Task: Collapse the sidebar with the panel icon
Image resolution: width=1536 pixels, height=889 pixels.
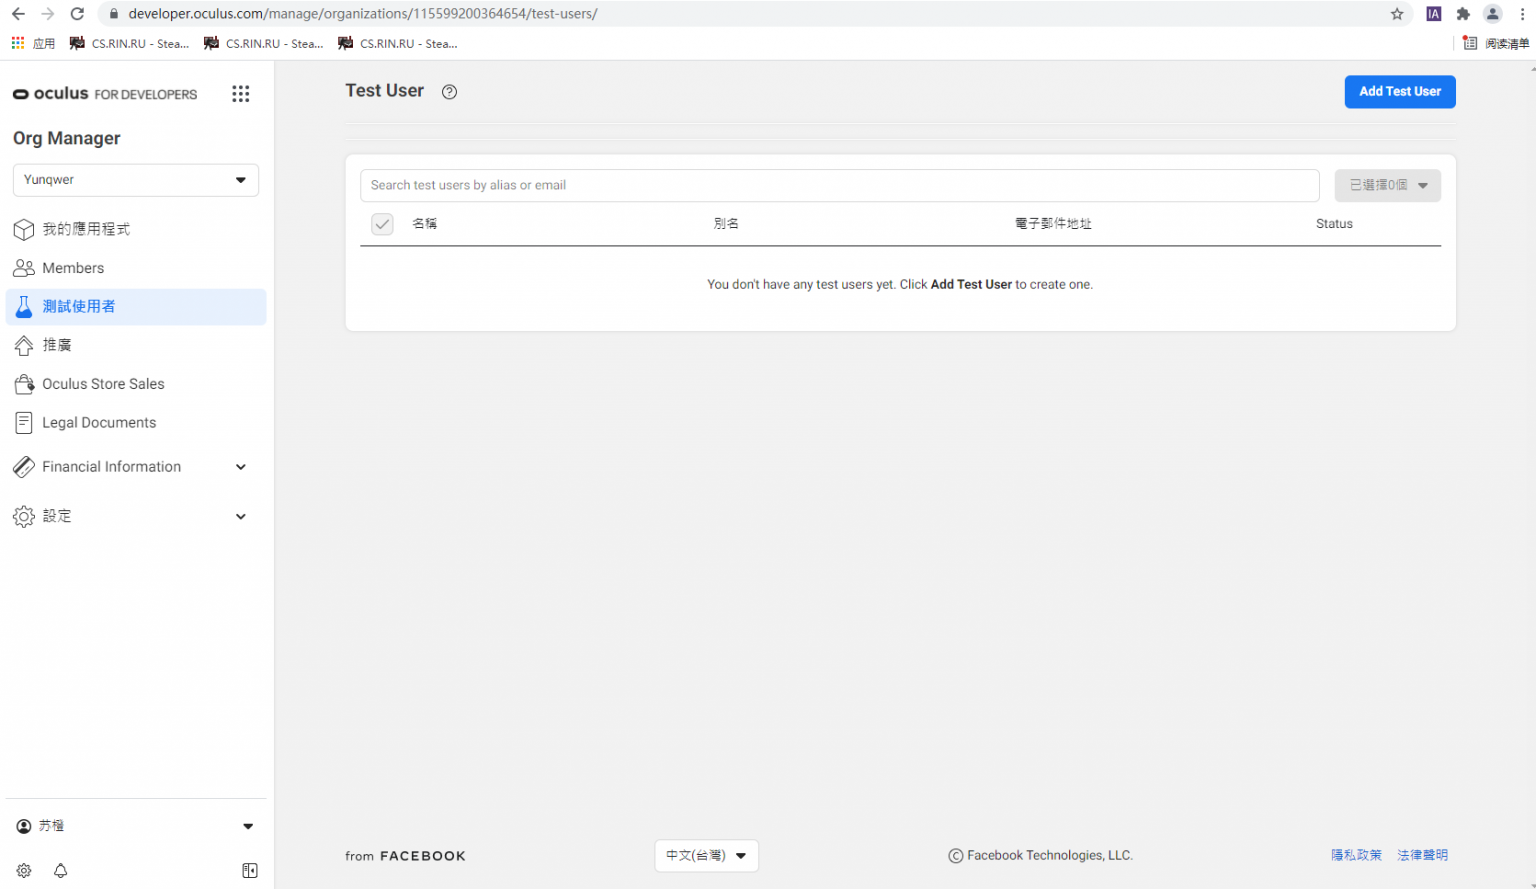Action: tap(250, 871)
